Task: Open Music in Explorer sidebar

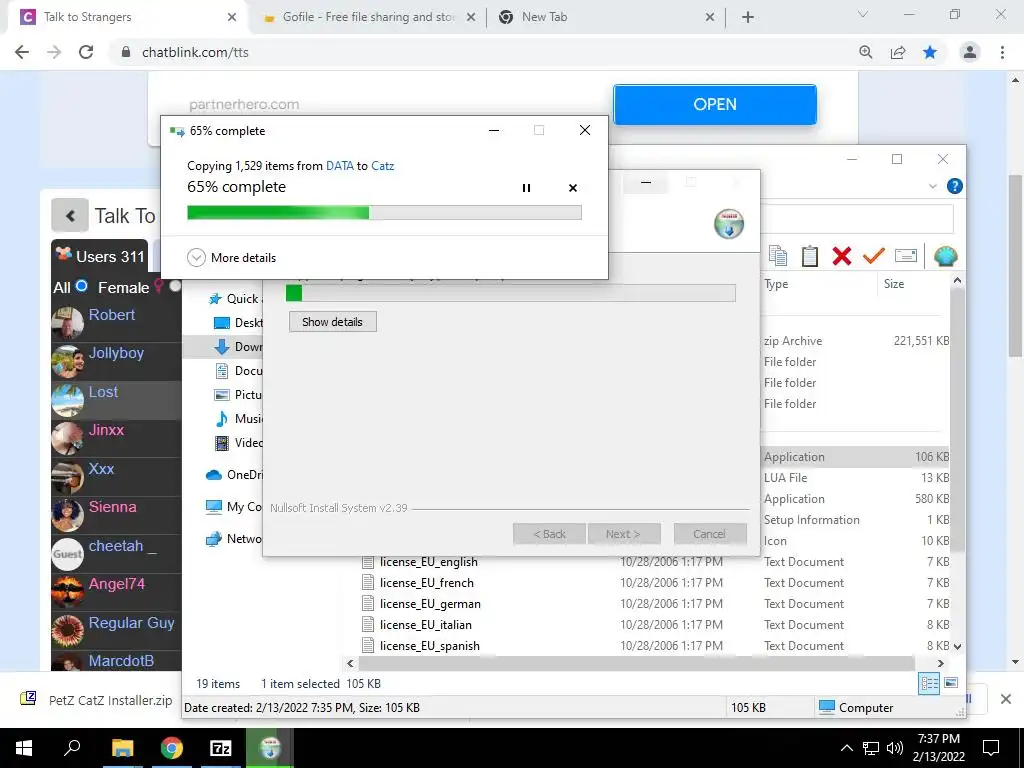Action: 238,419
